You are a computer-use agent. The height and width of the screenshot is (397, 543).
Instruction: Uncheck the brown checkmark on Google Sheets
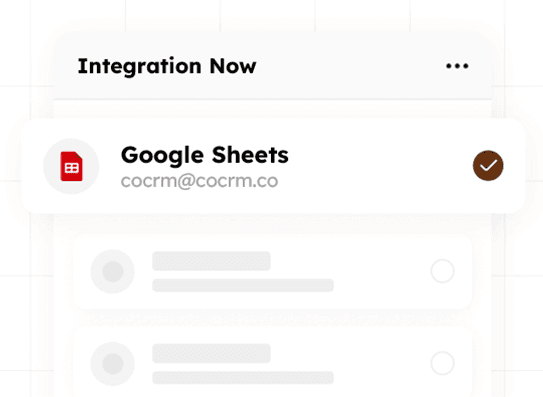click(x=488, y=166)
